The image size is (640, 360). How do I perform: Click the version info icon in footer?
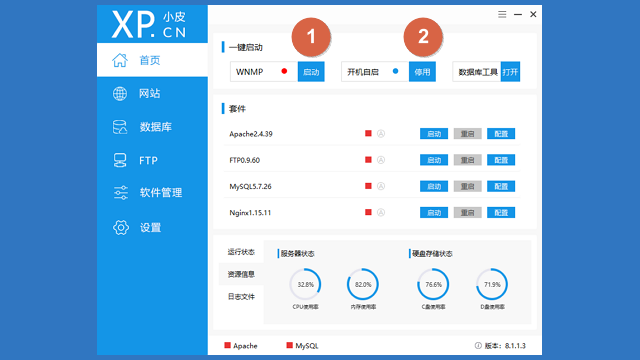pyautogui.click(x=478, y=346)
